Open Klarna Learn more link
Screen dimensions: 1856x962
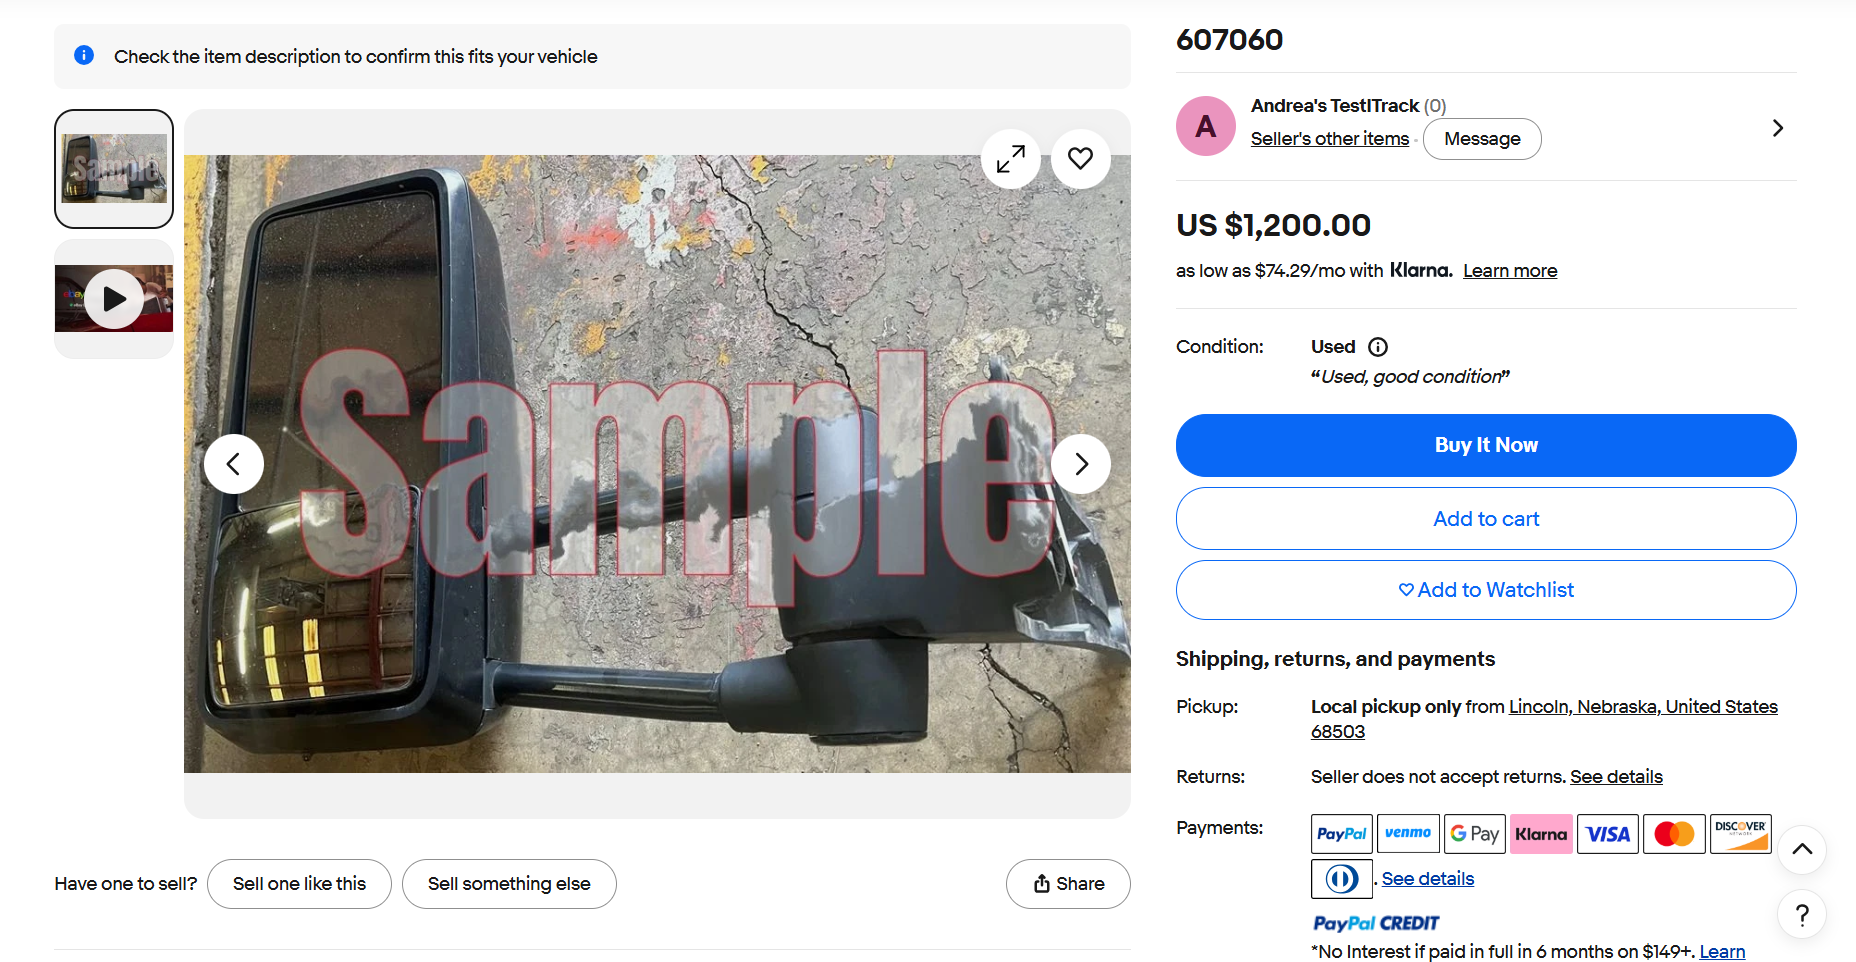[1510, 271]
